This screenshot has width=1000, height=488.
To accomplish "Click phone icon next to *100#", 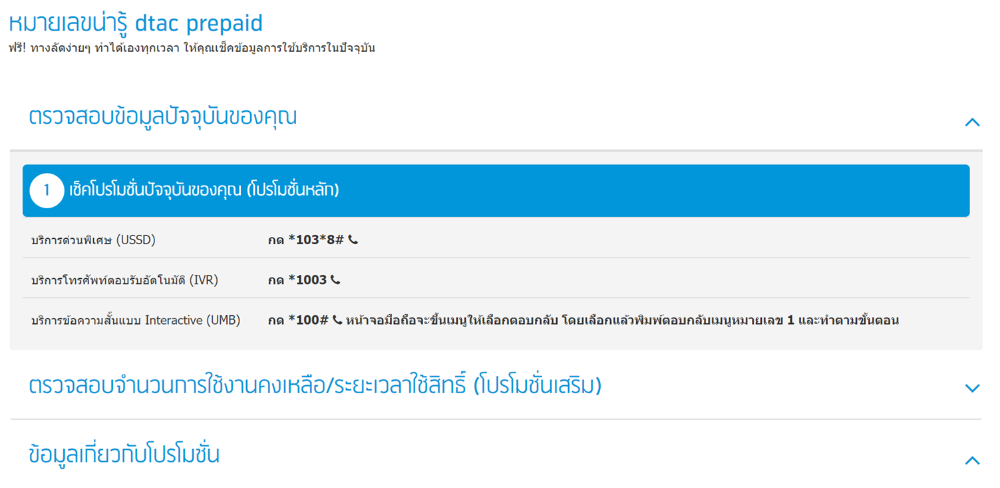I will pyautogui.click(x=337, y=320).
